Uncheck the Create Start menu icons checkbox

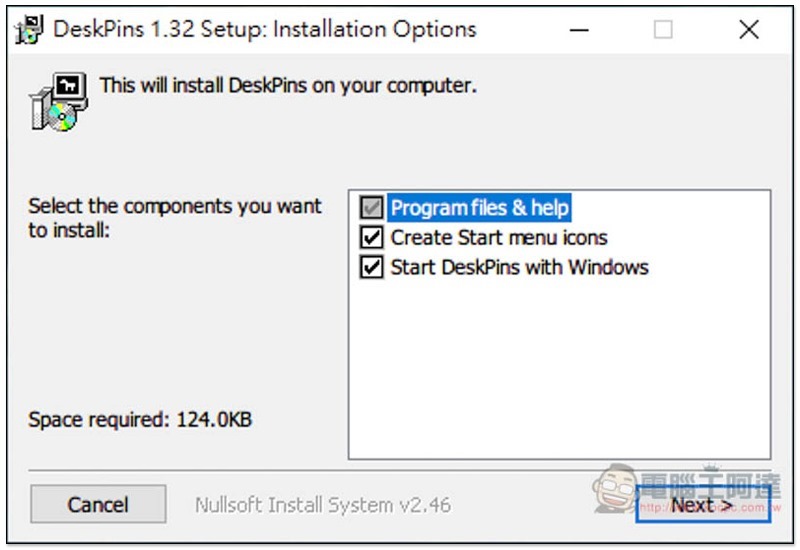(x=371, y=237)
